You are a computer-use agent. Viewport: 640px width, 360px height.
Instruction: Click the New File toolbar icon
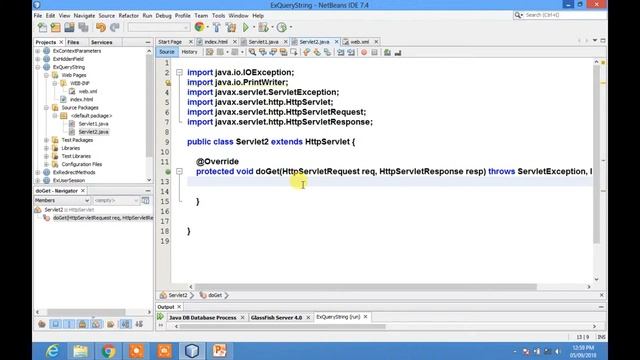pyautogui.click(x=42, y=27)
